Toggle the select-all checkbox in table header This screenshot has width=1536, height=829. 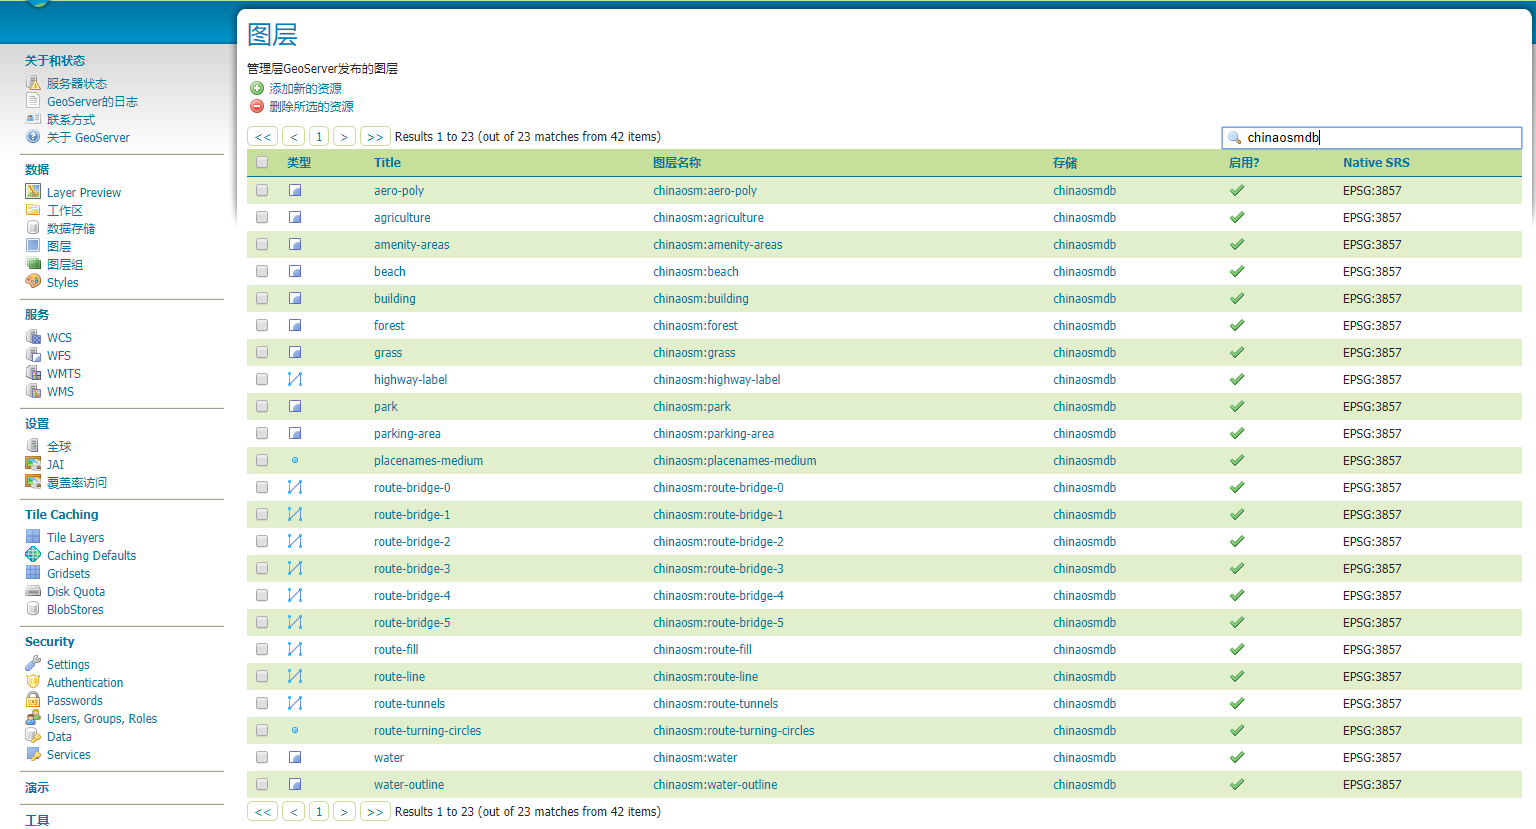(262, 162)
